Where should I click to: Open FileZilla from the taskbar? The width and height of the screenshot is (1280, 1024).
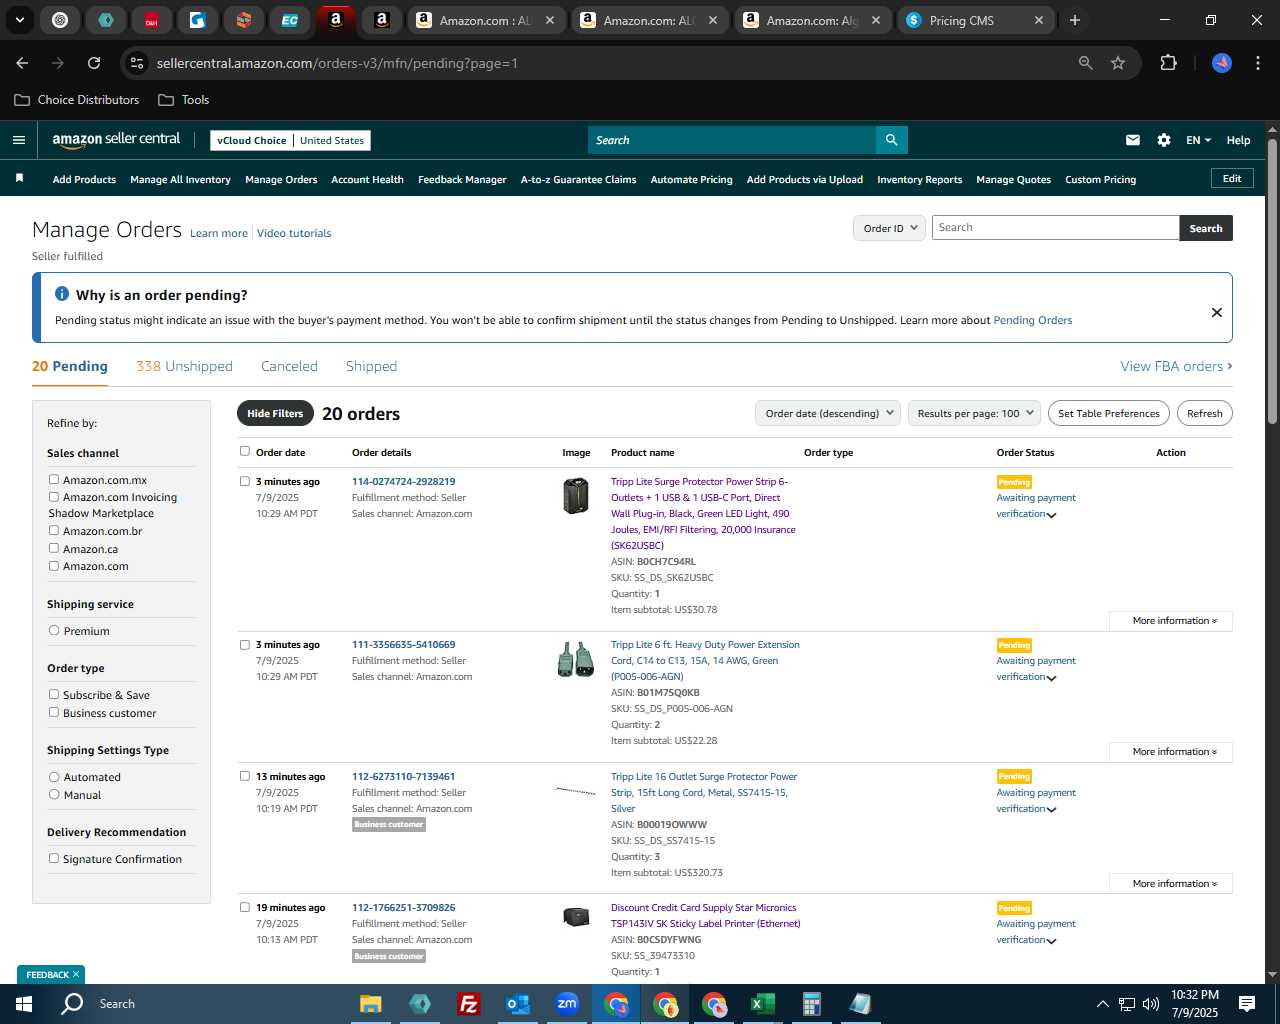point(468,1004)
